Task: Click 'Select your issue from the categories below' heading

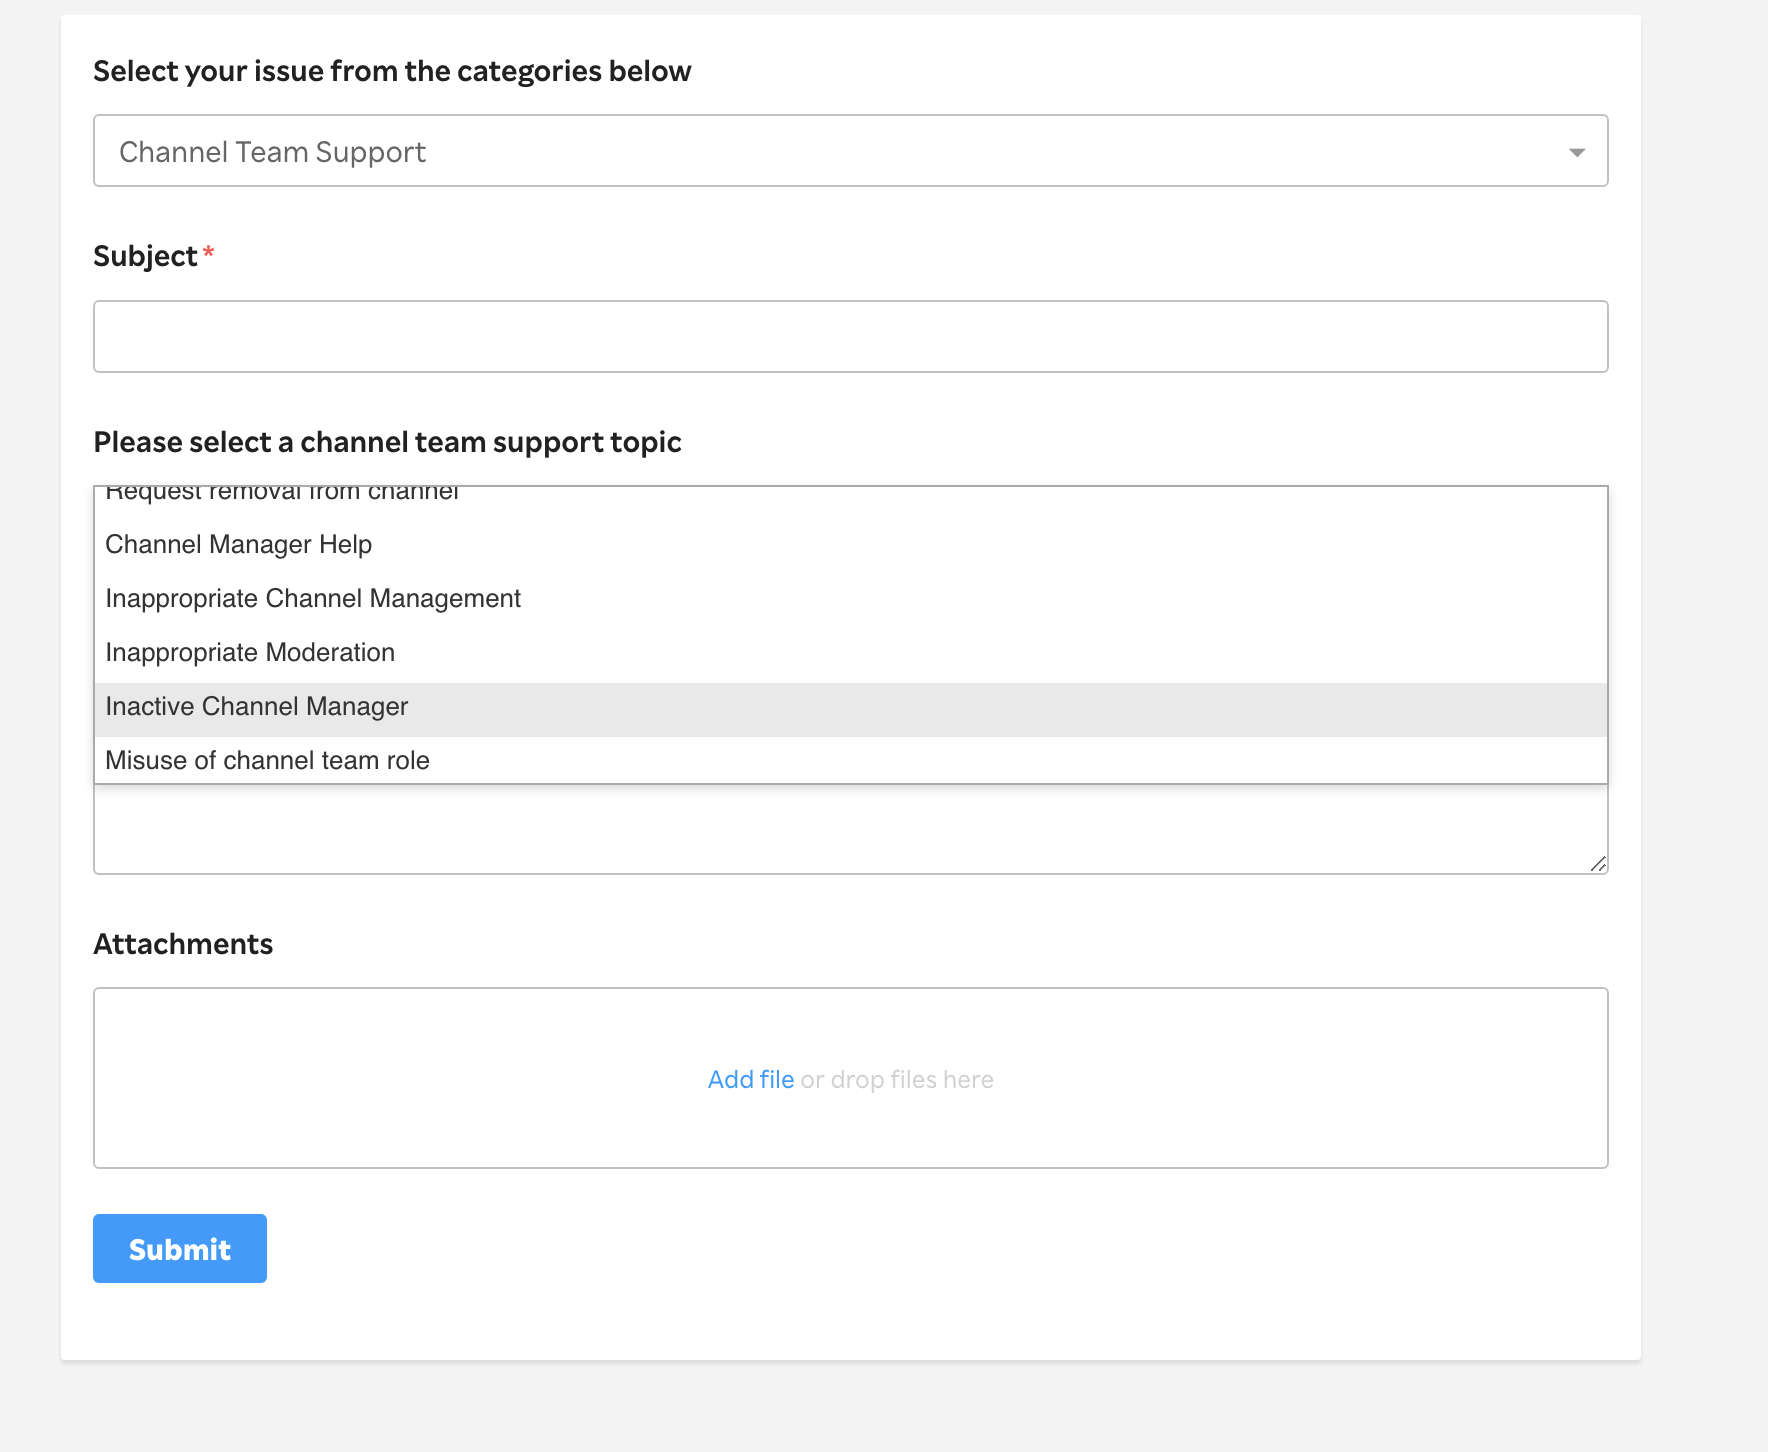Action: click(392, 71)
